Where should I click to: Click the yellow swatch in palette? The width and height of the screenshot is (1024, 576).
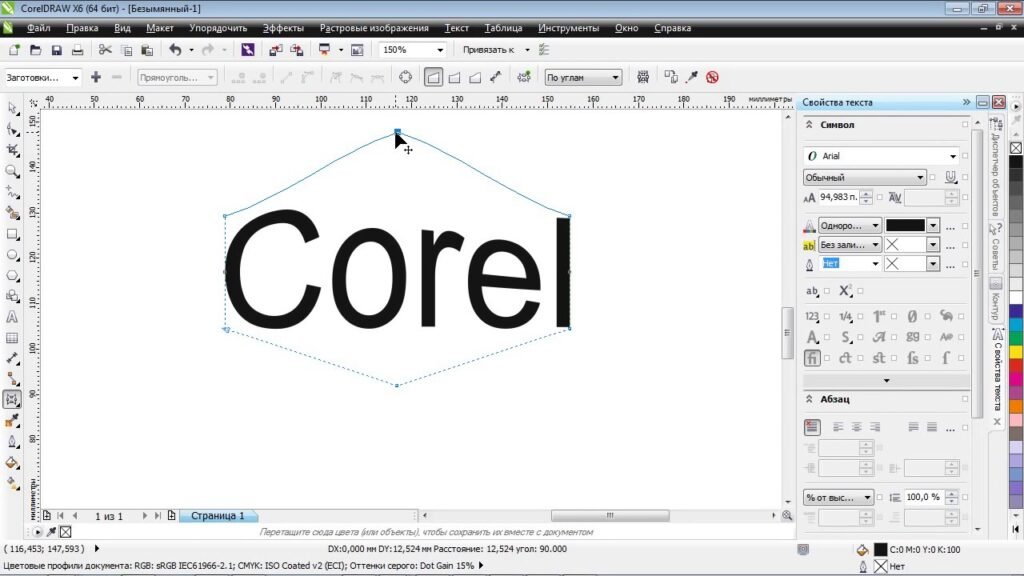tap(1016, 351)
